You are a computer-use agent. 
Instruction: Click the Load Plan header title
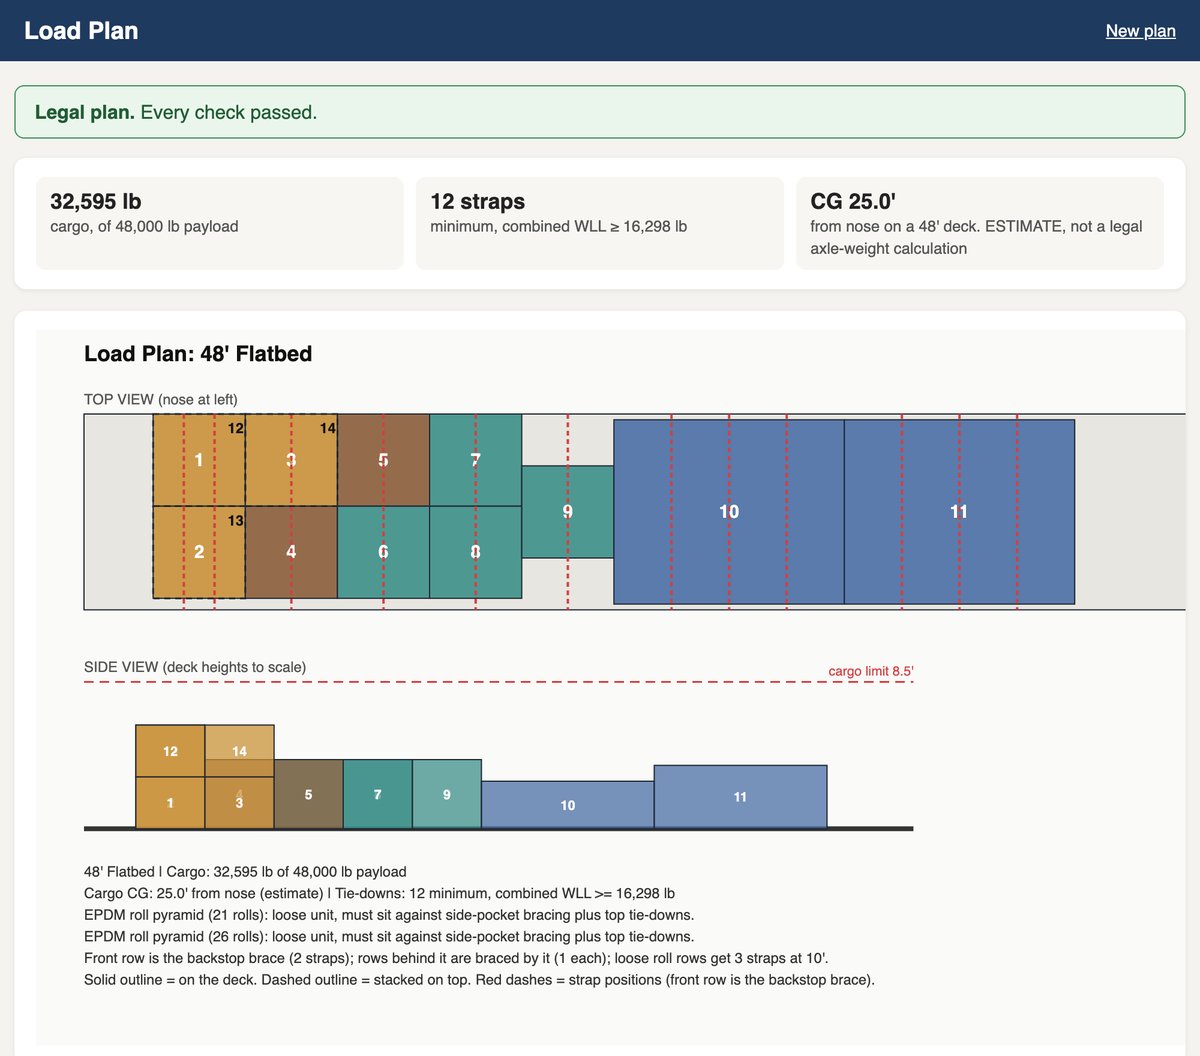81,31
